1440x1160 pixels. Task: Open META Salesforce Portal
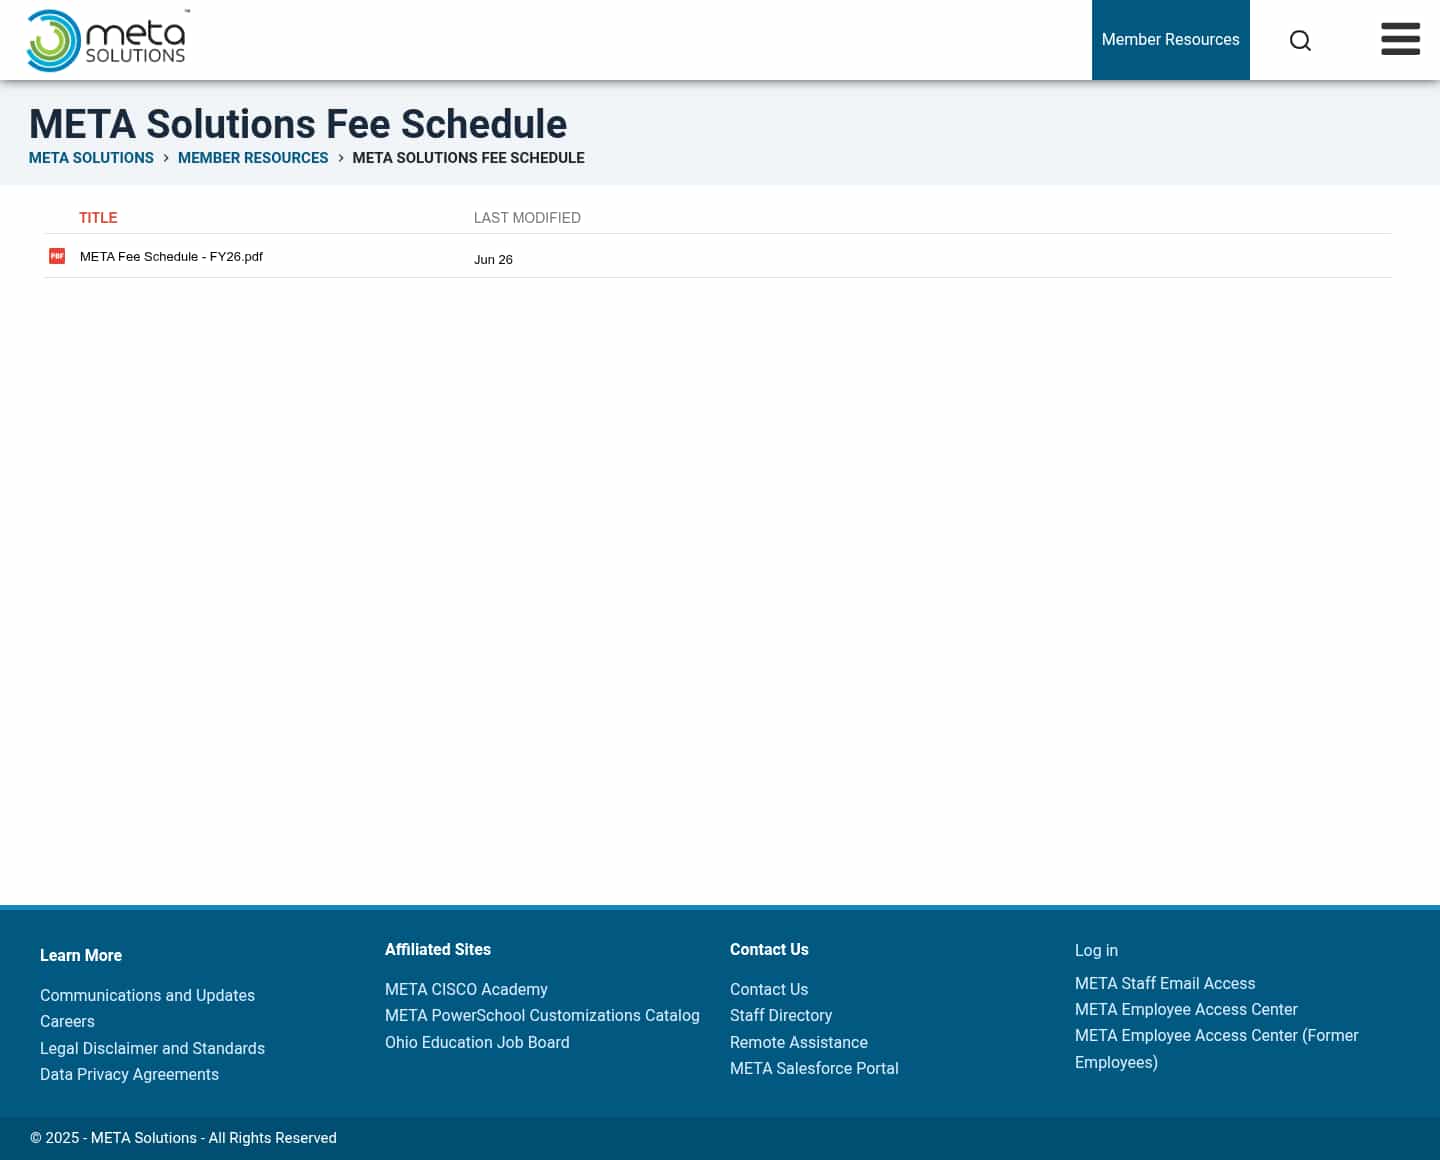814,1069
